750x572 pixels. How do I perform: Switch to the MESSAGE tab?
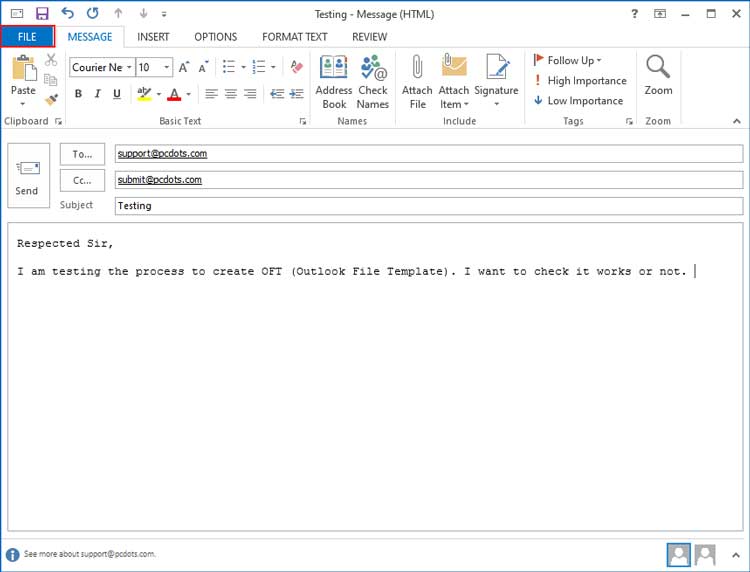89,37
